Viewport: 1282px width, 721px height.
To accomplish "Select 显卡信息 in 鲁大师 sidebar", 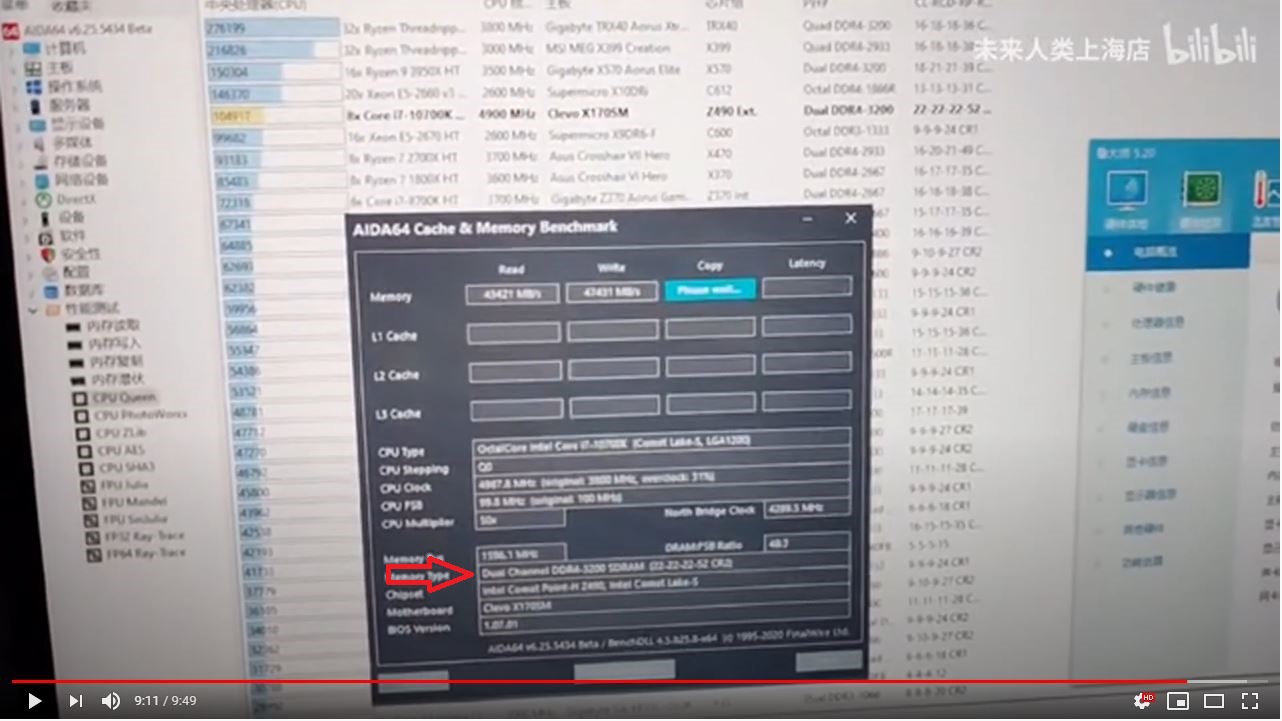I will (1148, 461).
